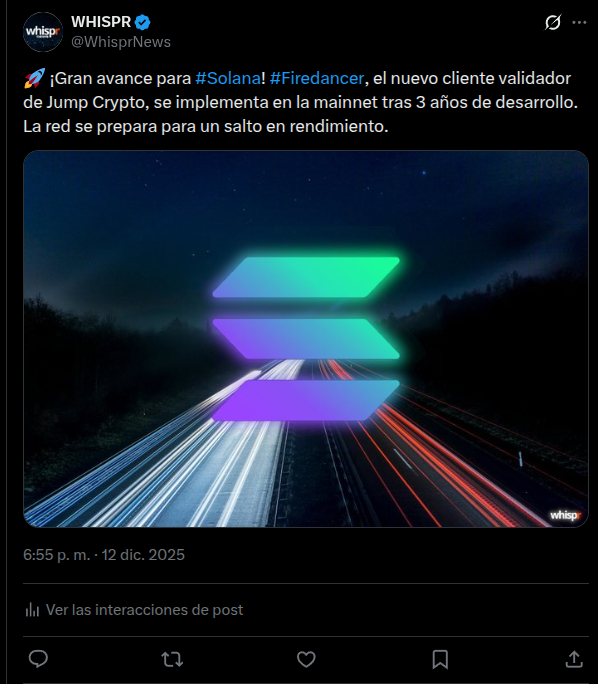Click the blue verified badge next to WHISPR
The width and height of the screenshot is (598, 684).
142,22
